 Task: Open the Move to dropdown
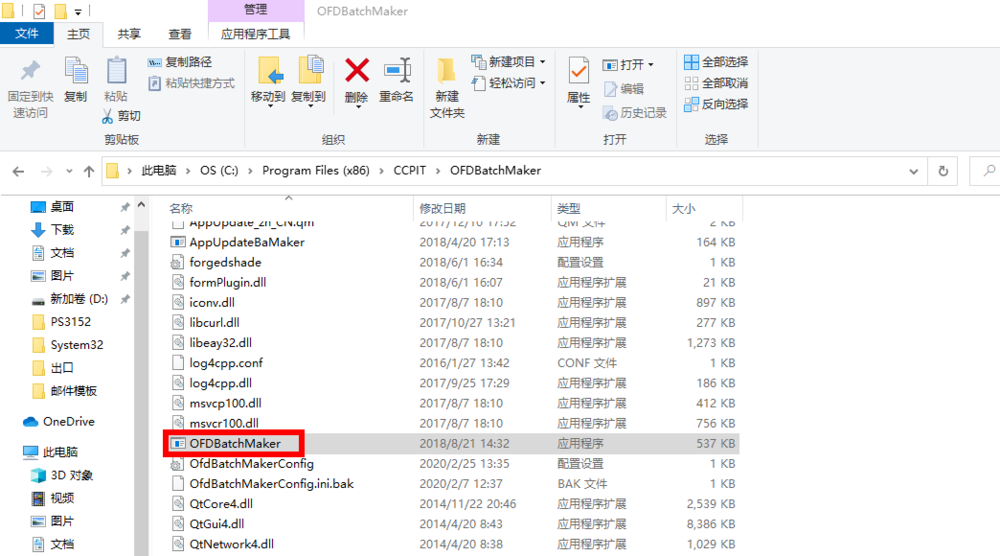click(x=268, y=97)
